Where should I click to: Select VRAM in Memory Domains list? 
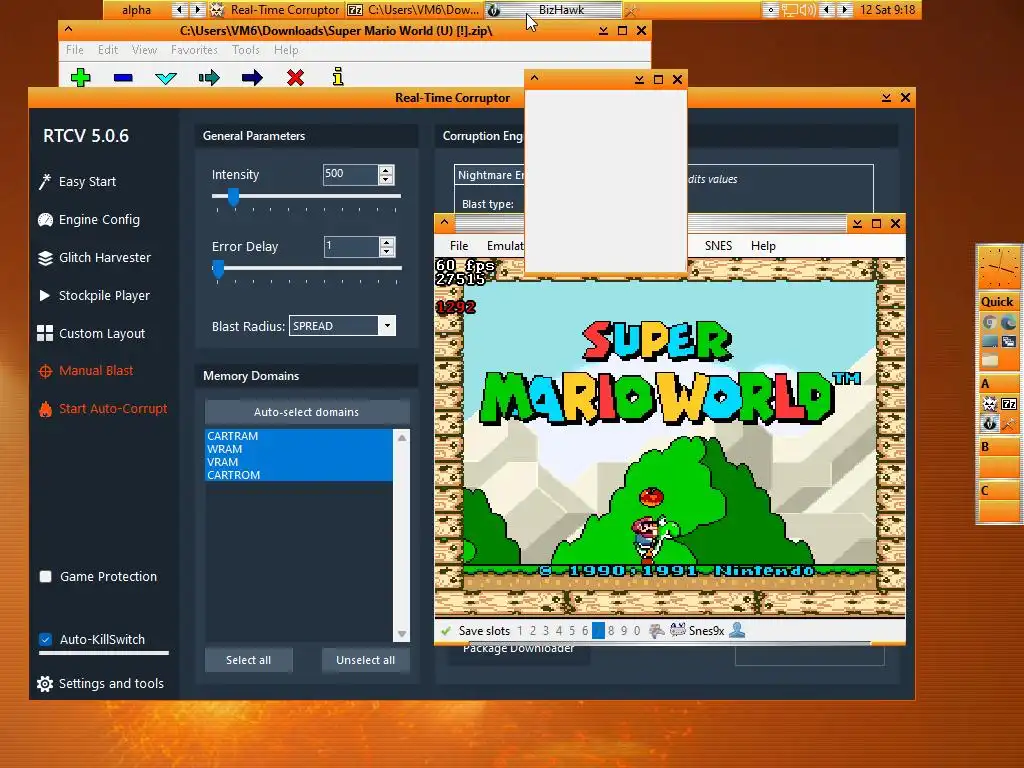298,462
